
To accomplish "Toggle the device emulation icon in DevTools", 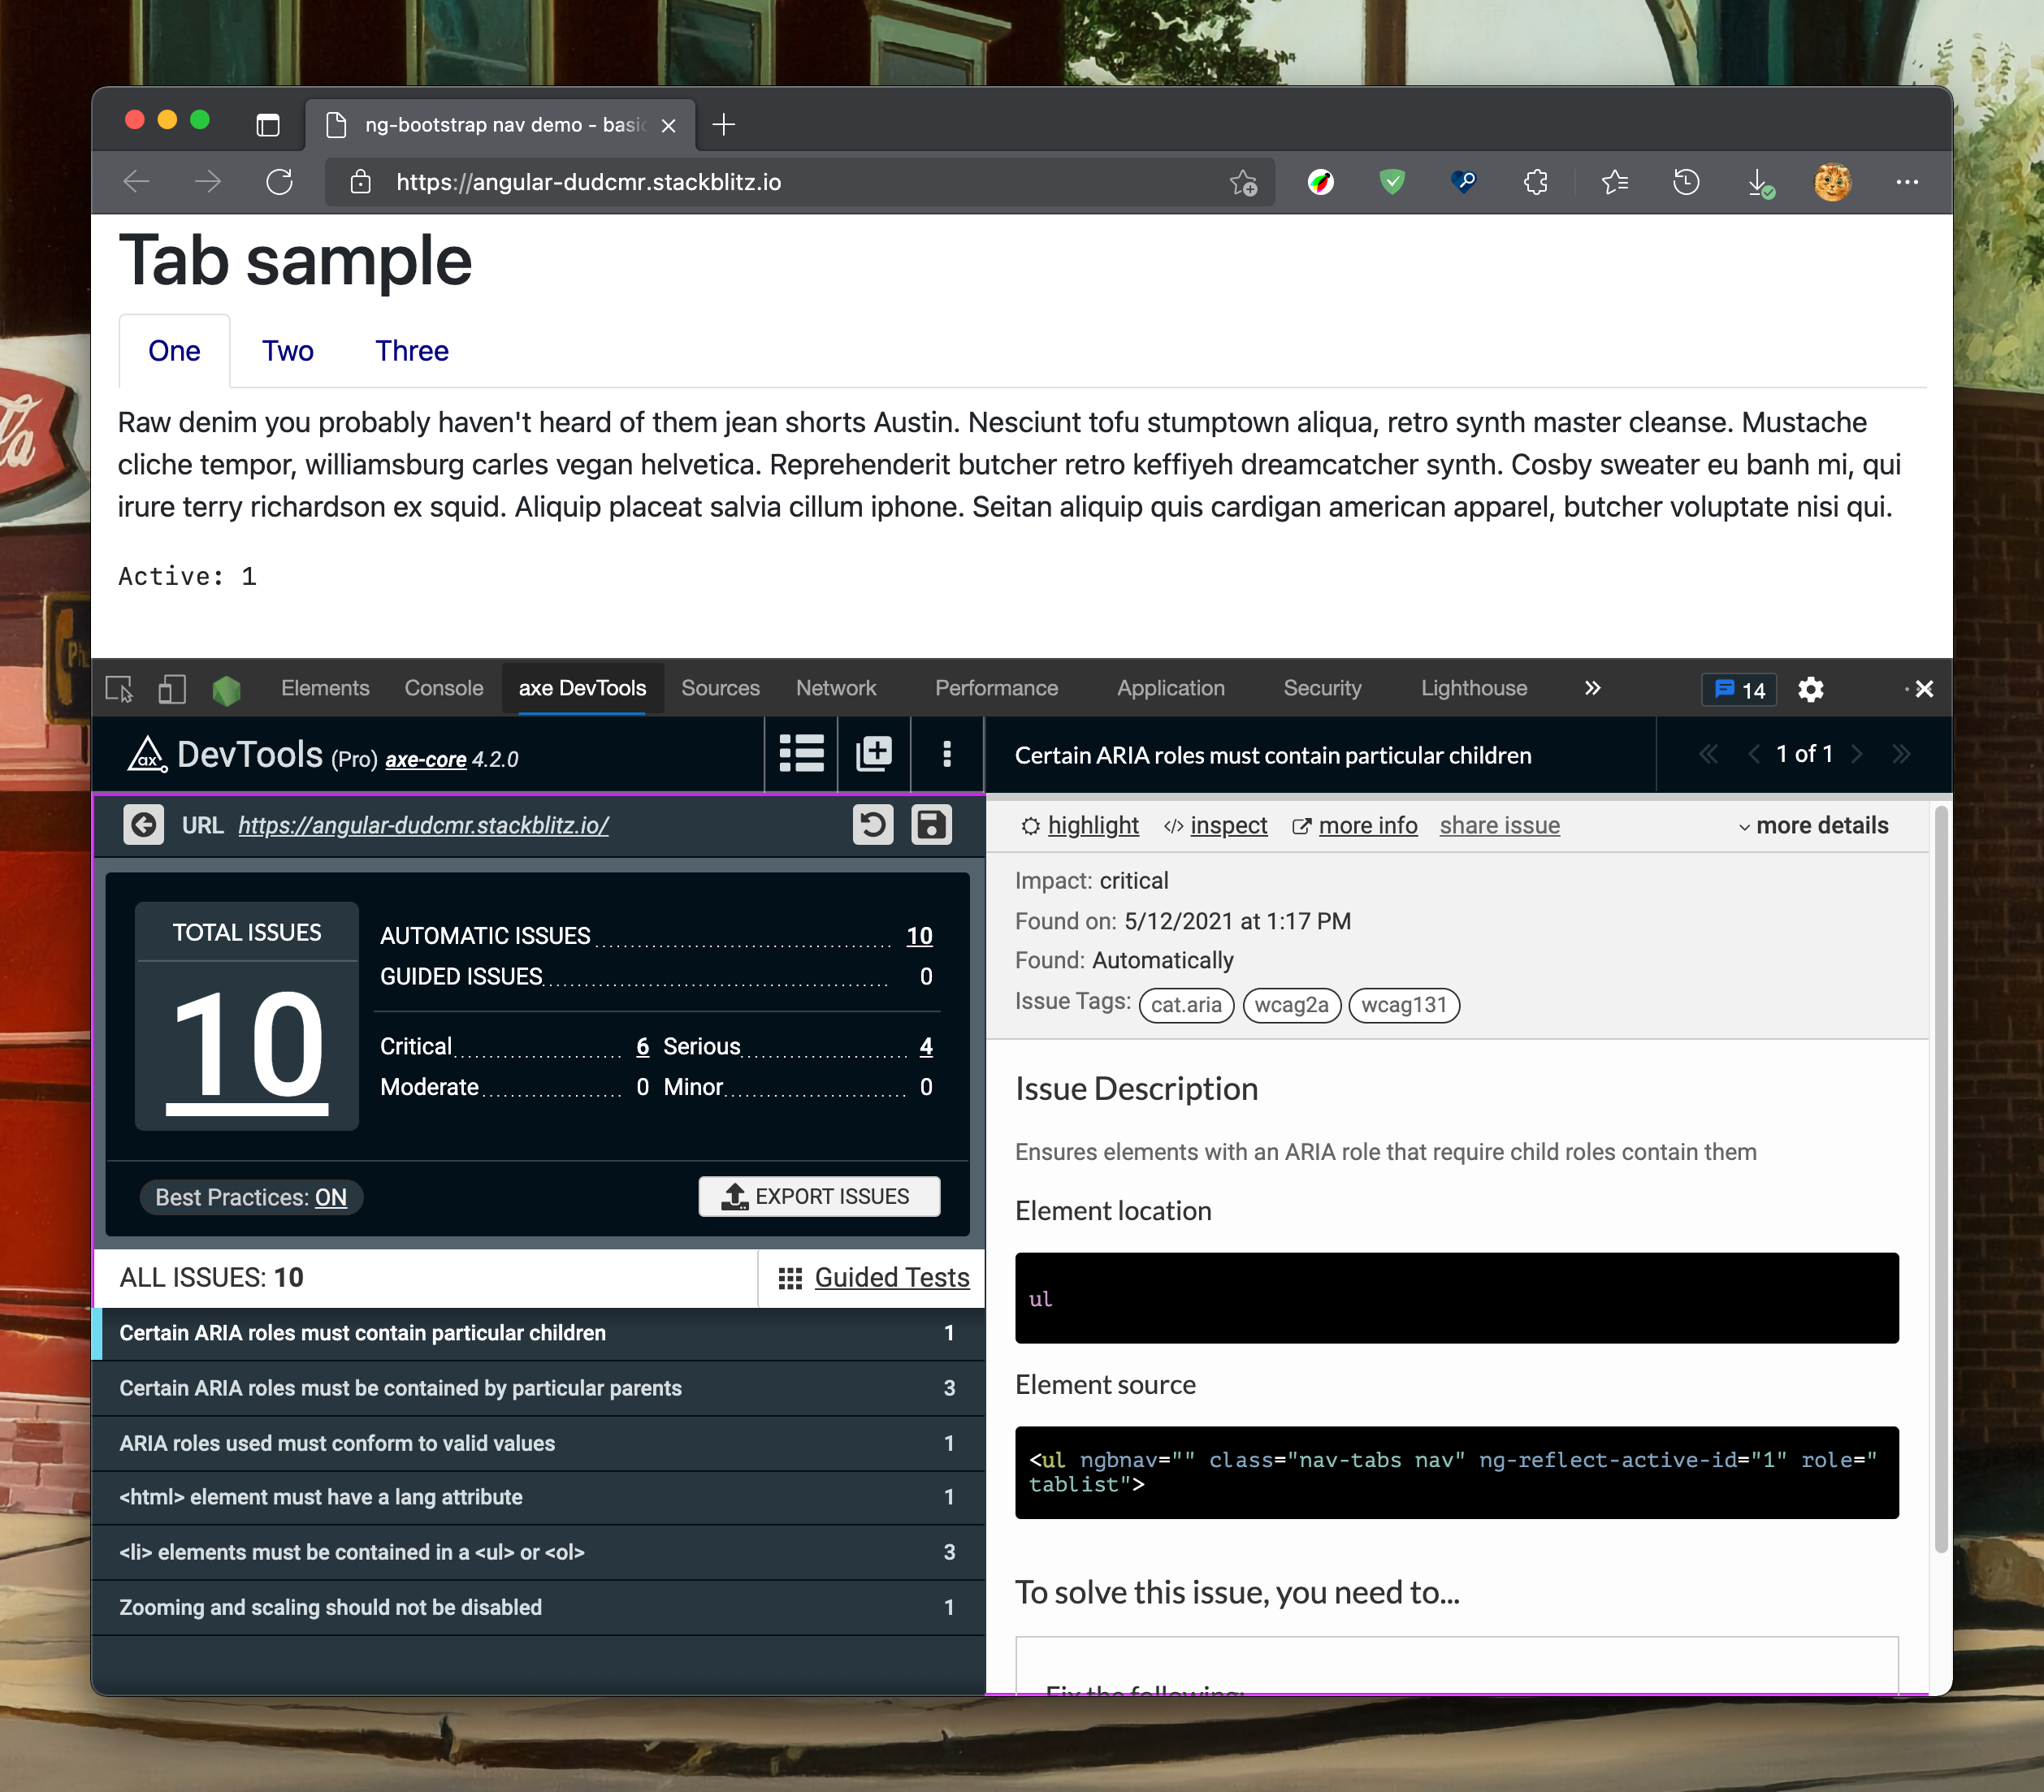I will point(171,689).
